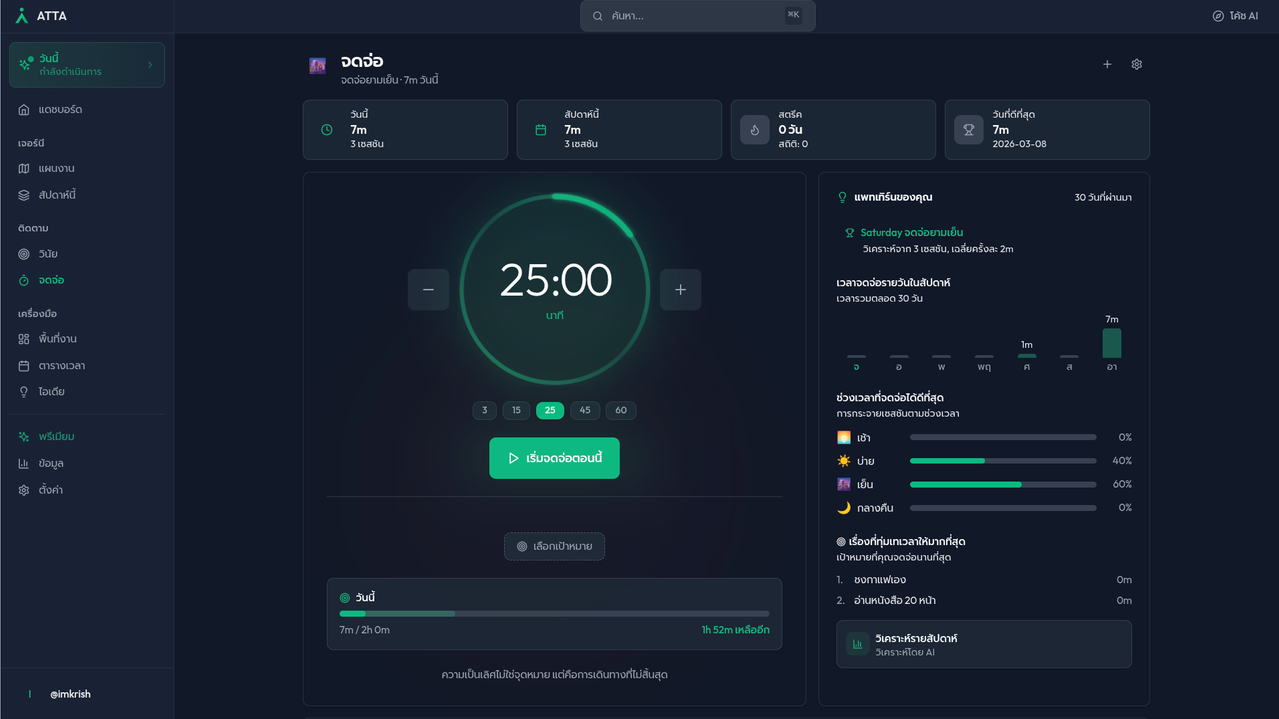Viewport: 1279px width, 719px height.
Task: Open ตั้งค่า in the sidebar
Action: point(87,490)
